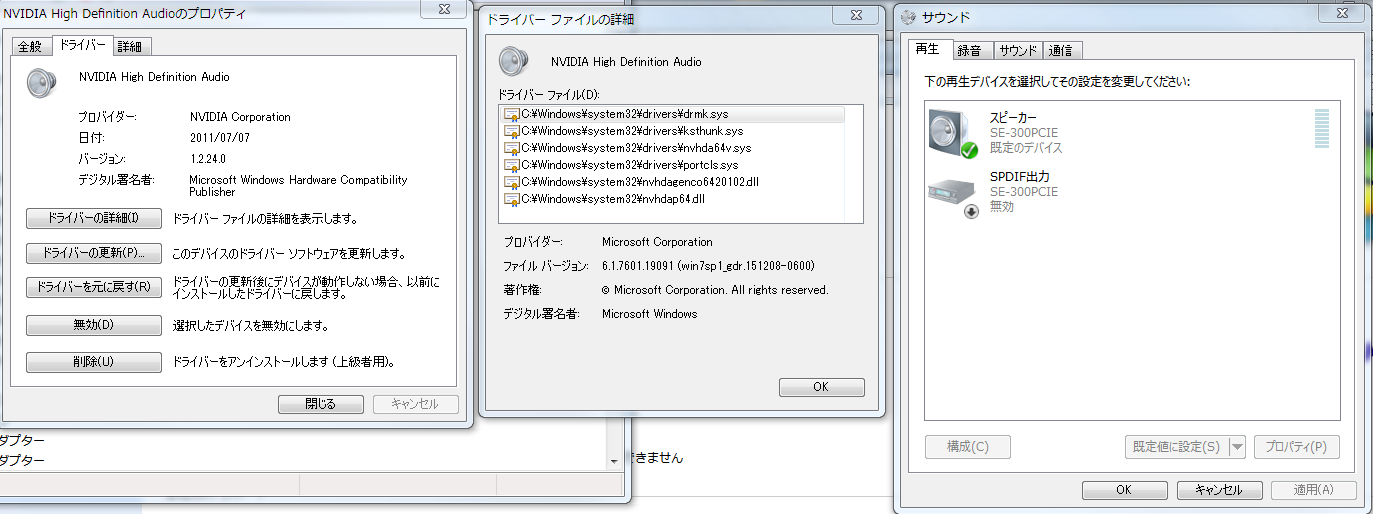Select the 再生 tab in the Sound window
Image resolution: width=1373 pixels, height=514 pixels.
(927, 49)
